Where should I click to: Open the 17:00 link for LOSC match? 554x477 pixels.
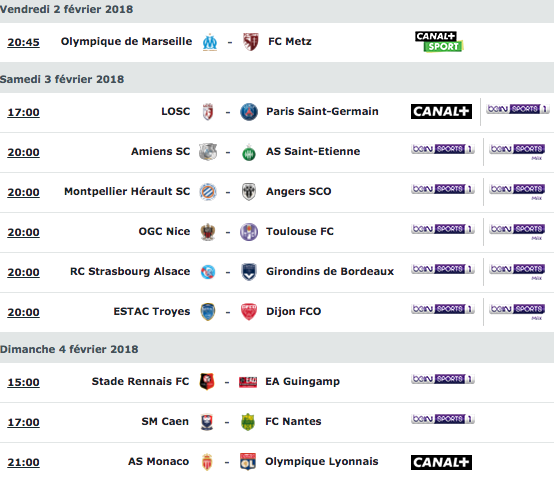click(x=24, y=112)
